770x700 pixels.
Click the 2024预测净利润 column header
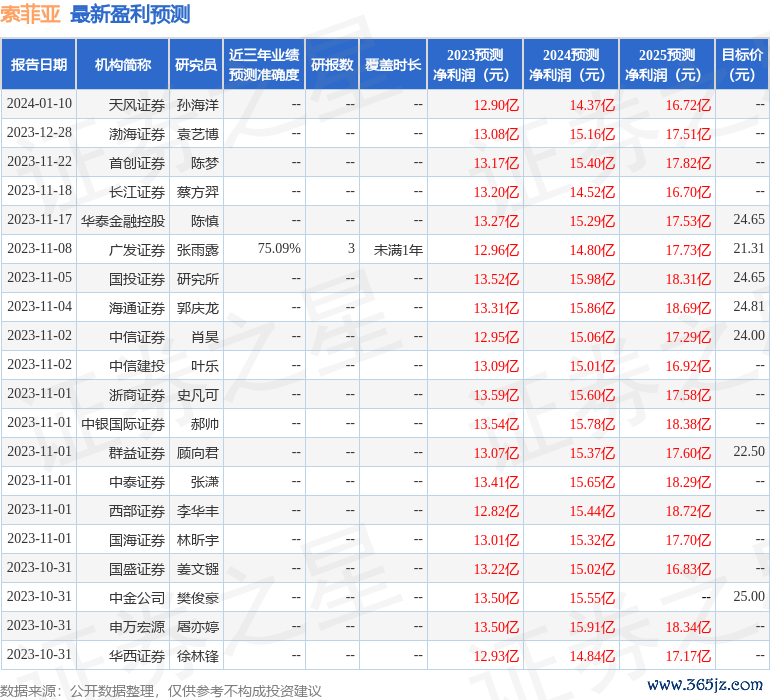click(571, 64)
